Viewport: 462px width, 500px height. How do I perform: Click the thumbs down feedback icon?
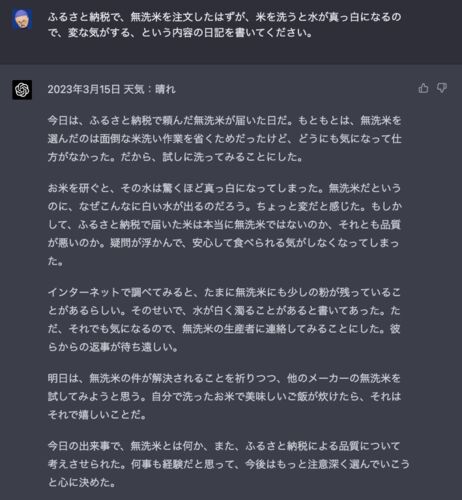[442, 88]
